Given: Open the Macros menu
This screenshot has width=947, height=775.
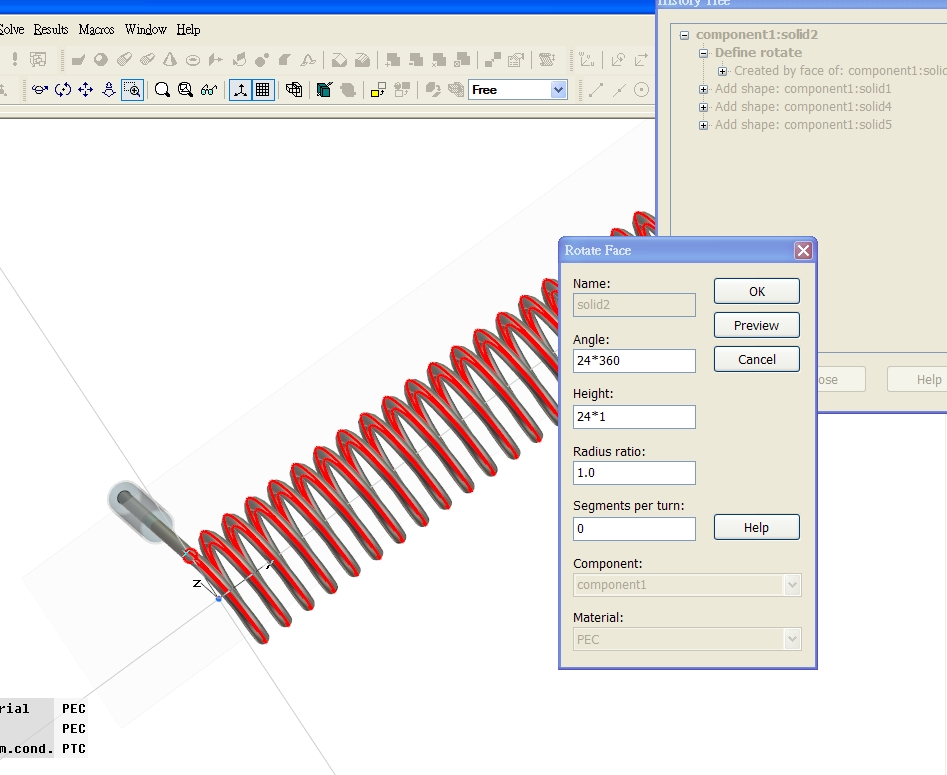Looking at the screenshot, I should 96,29.
